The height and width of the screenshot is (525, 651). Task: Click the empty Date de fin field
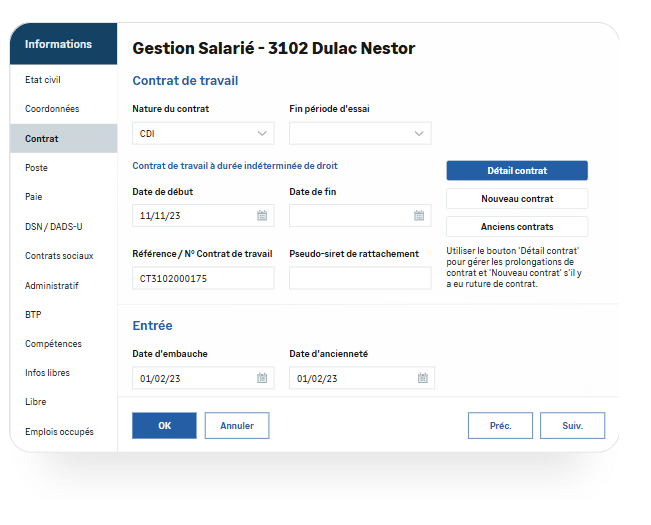tap(360, 215)
